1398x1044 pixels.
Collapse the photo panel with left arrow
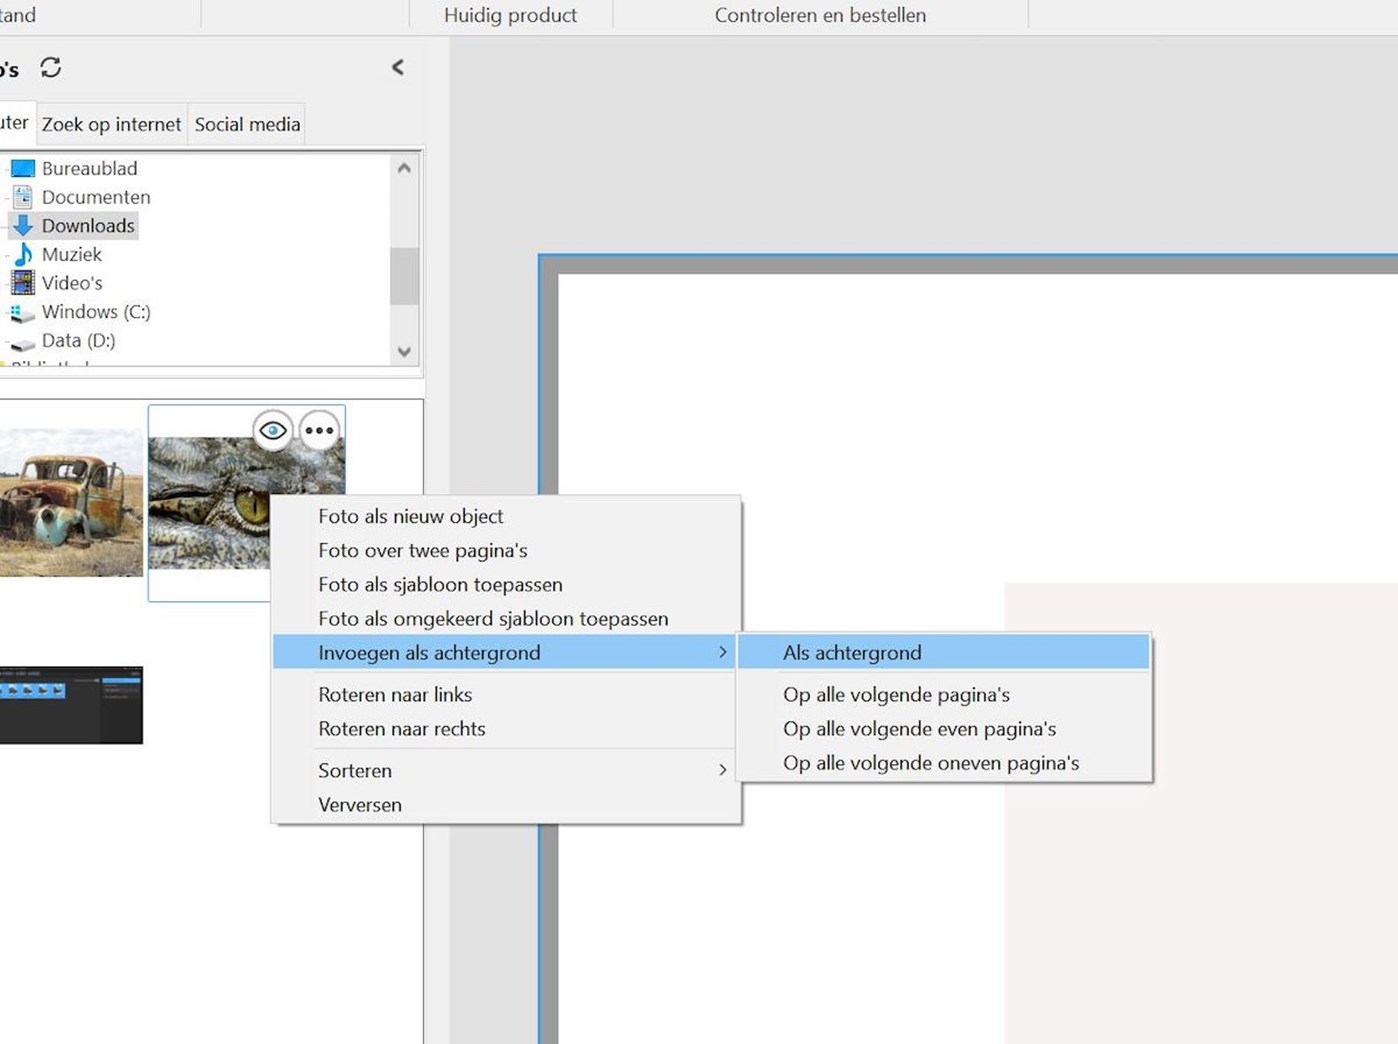[x=398, y=67]
